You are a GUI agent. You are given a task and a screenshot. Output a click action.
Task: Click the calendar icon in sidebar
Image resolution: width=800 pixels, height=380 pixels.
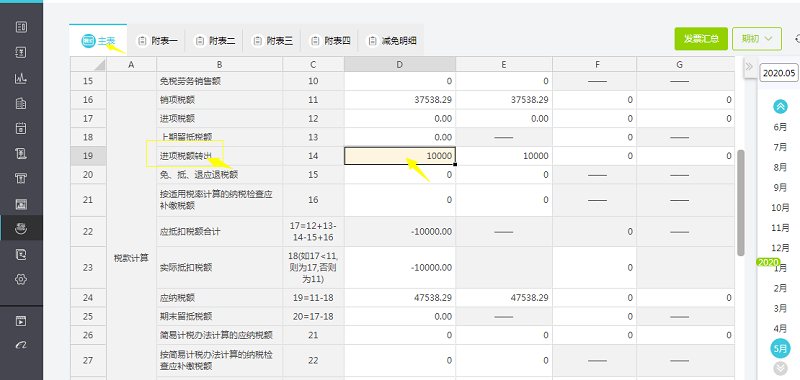[x=21, y=128]
